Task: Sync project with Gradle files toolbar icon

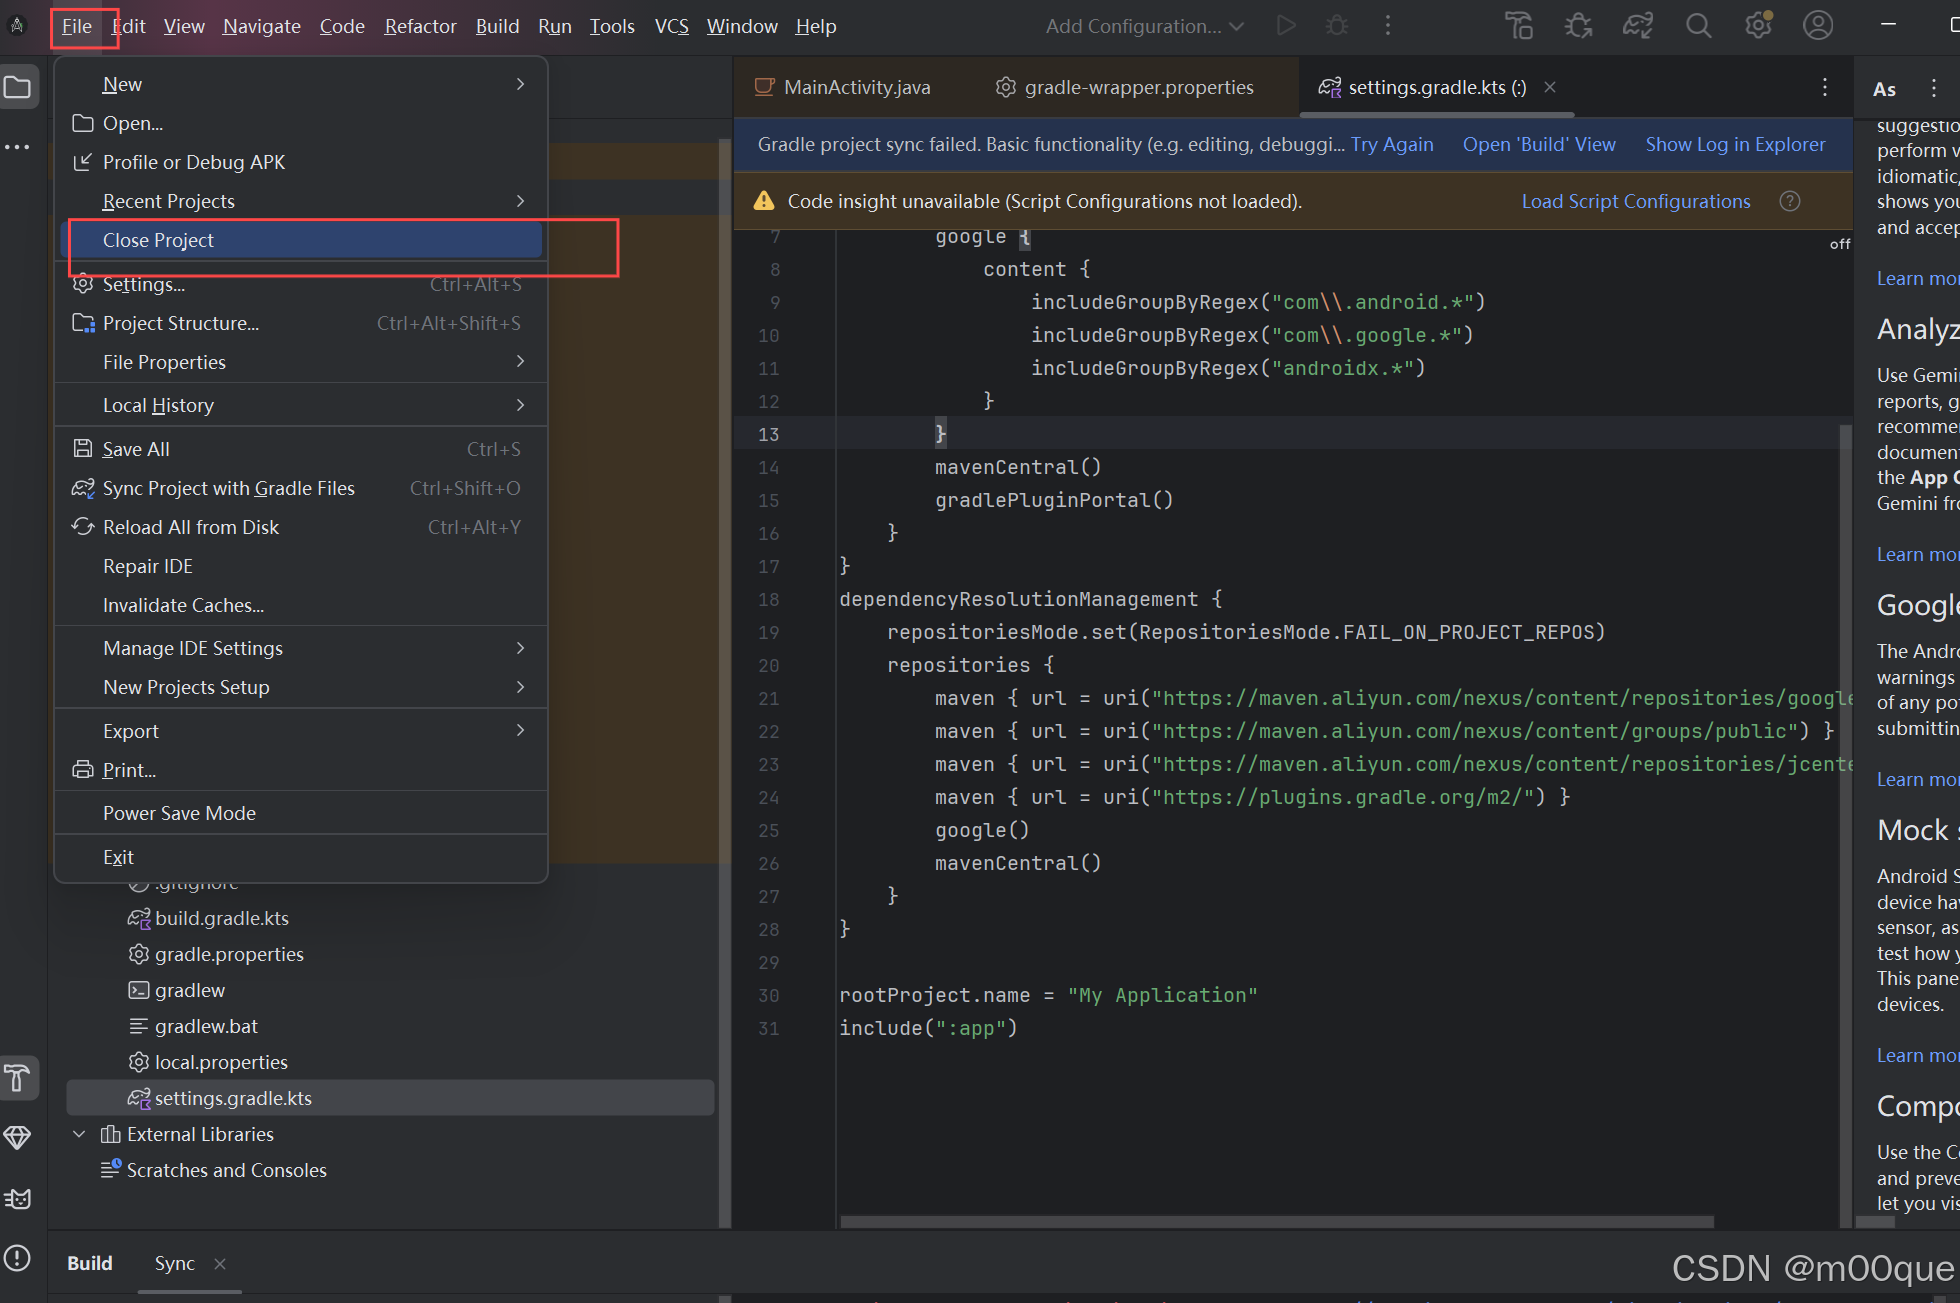Action: [1637, 26]
